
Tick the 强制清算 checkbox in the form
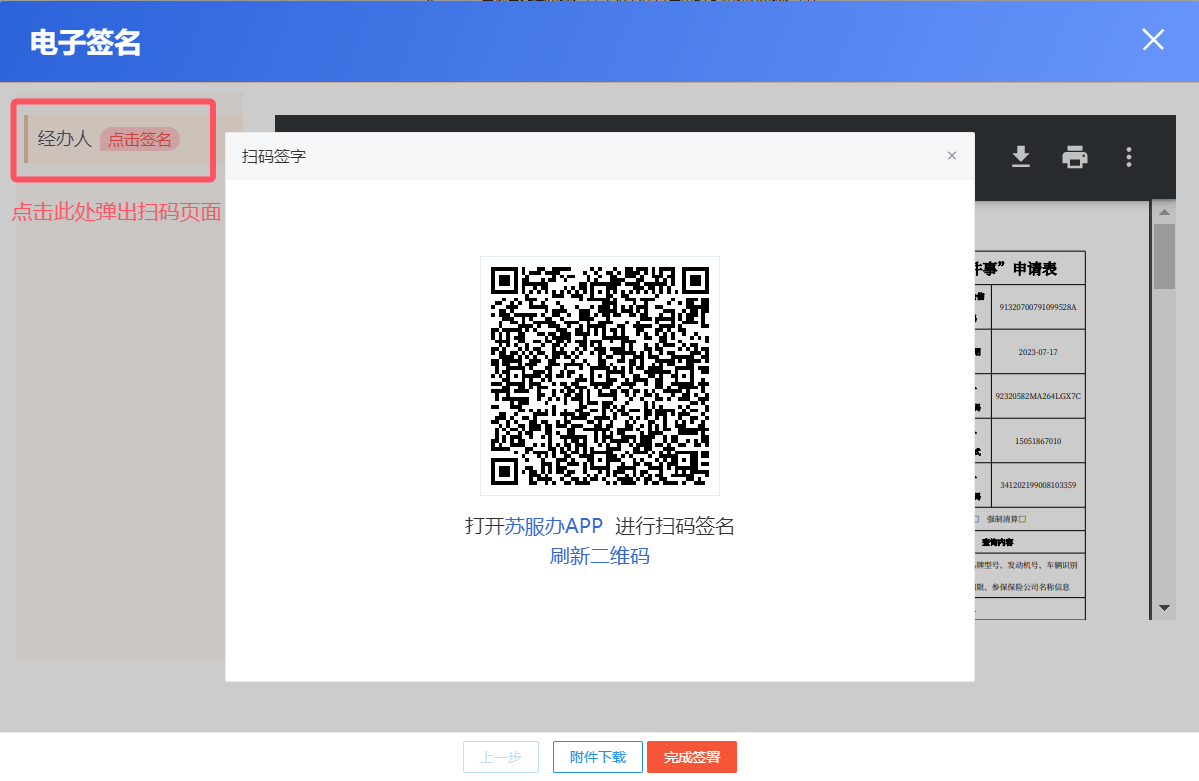pyautogui.click(x=1022, y=519)
